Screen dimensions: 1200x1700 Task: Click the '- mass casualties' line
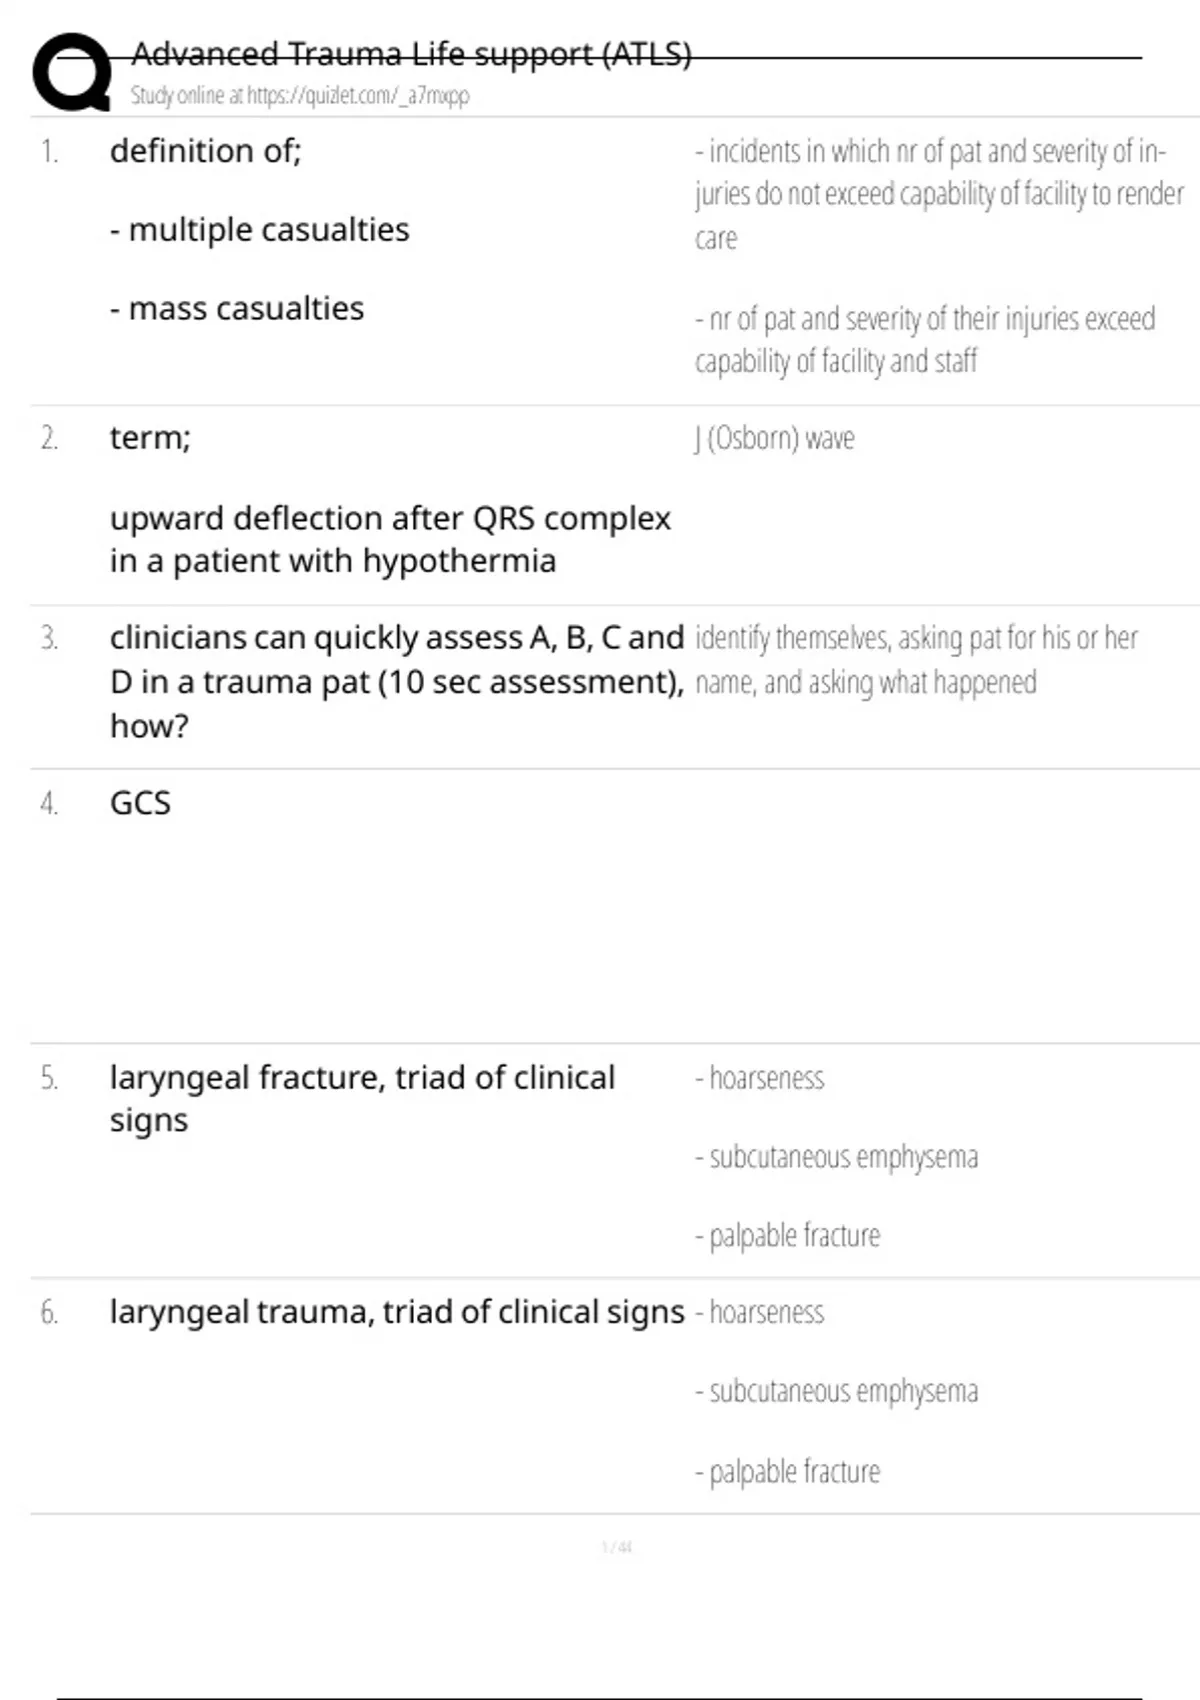pos(237,309)
